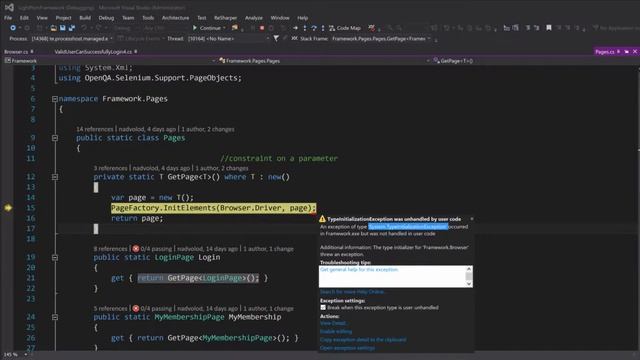Open the Process dropdown
Viewport: 640px width, 360px height.
(x=72, y=38)
